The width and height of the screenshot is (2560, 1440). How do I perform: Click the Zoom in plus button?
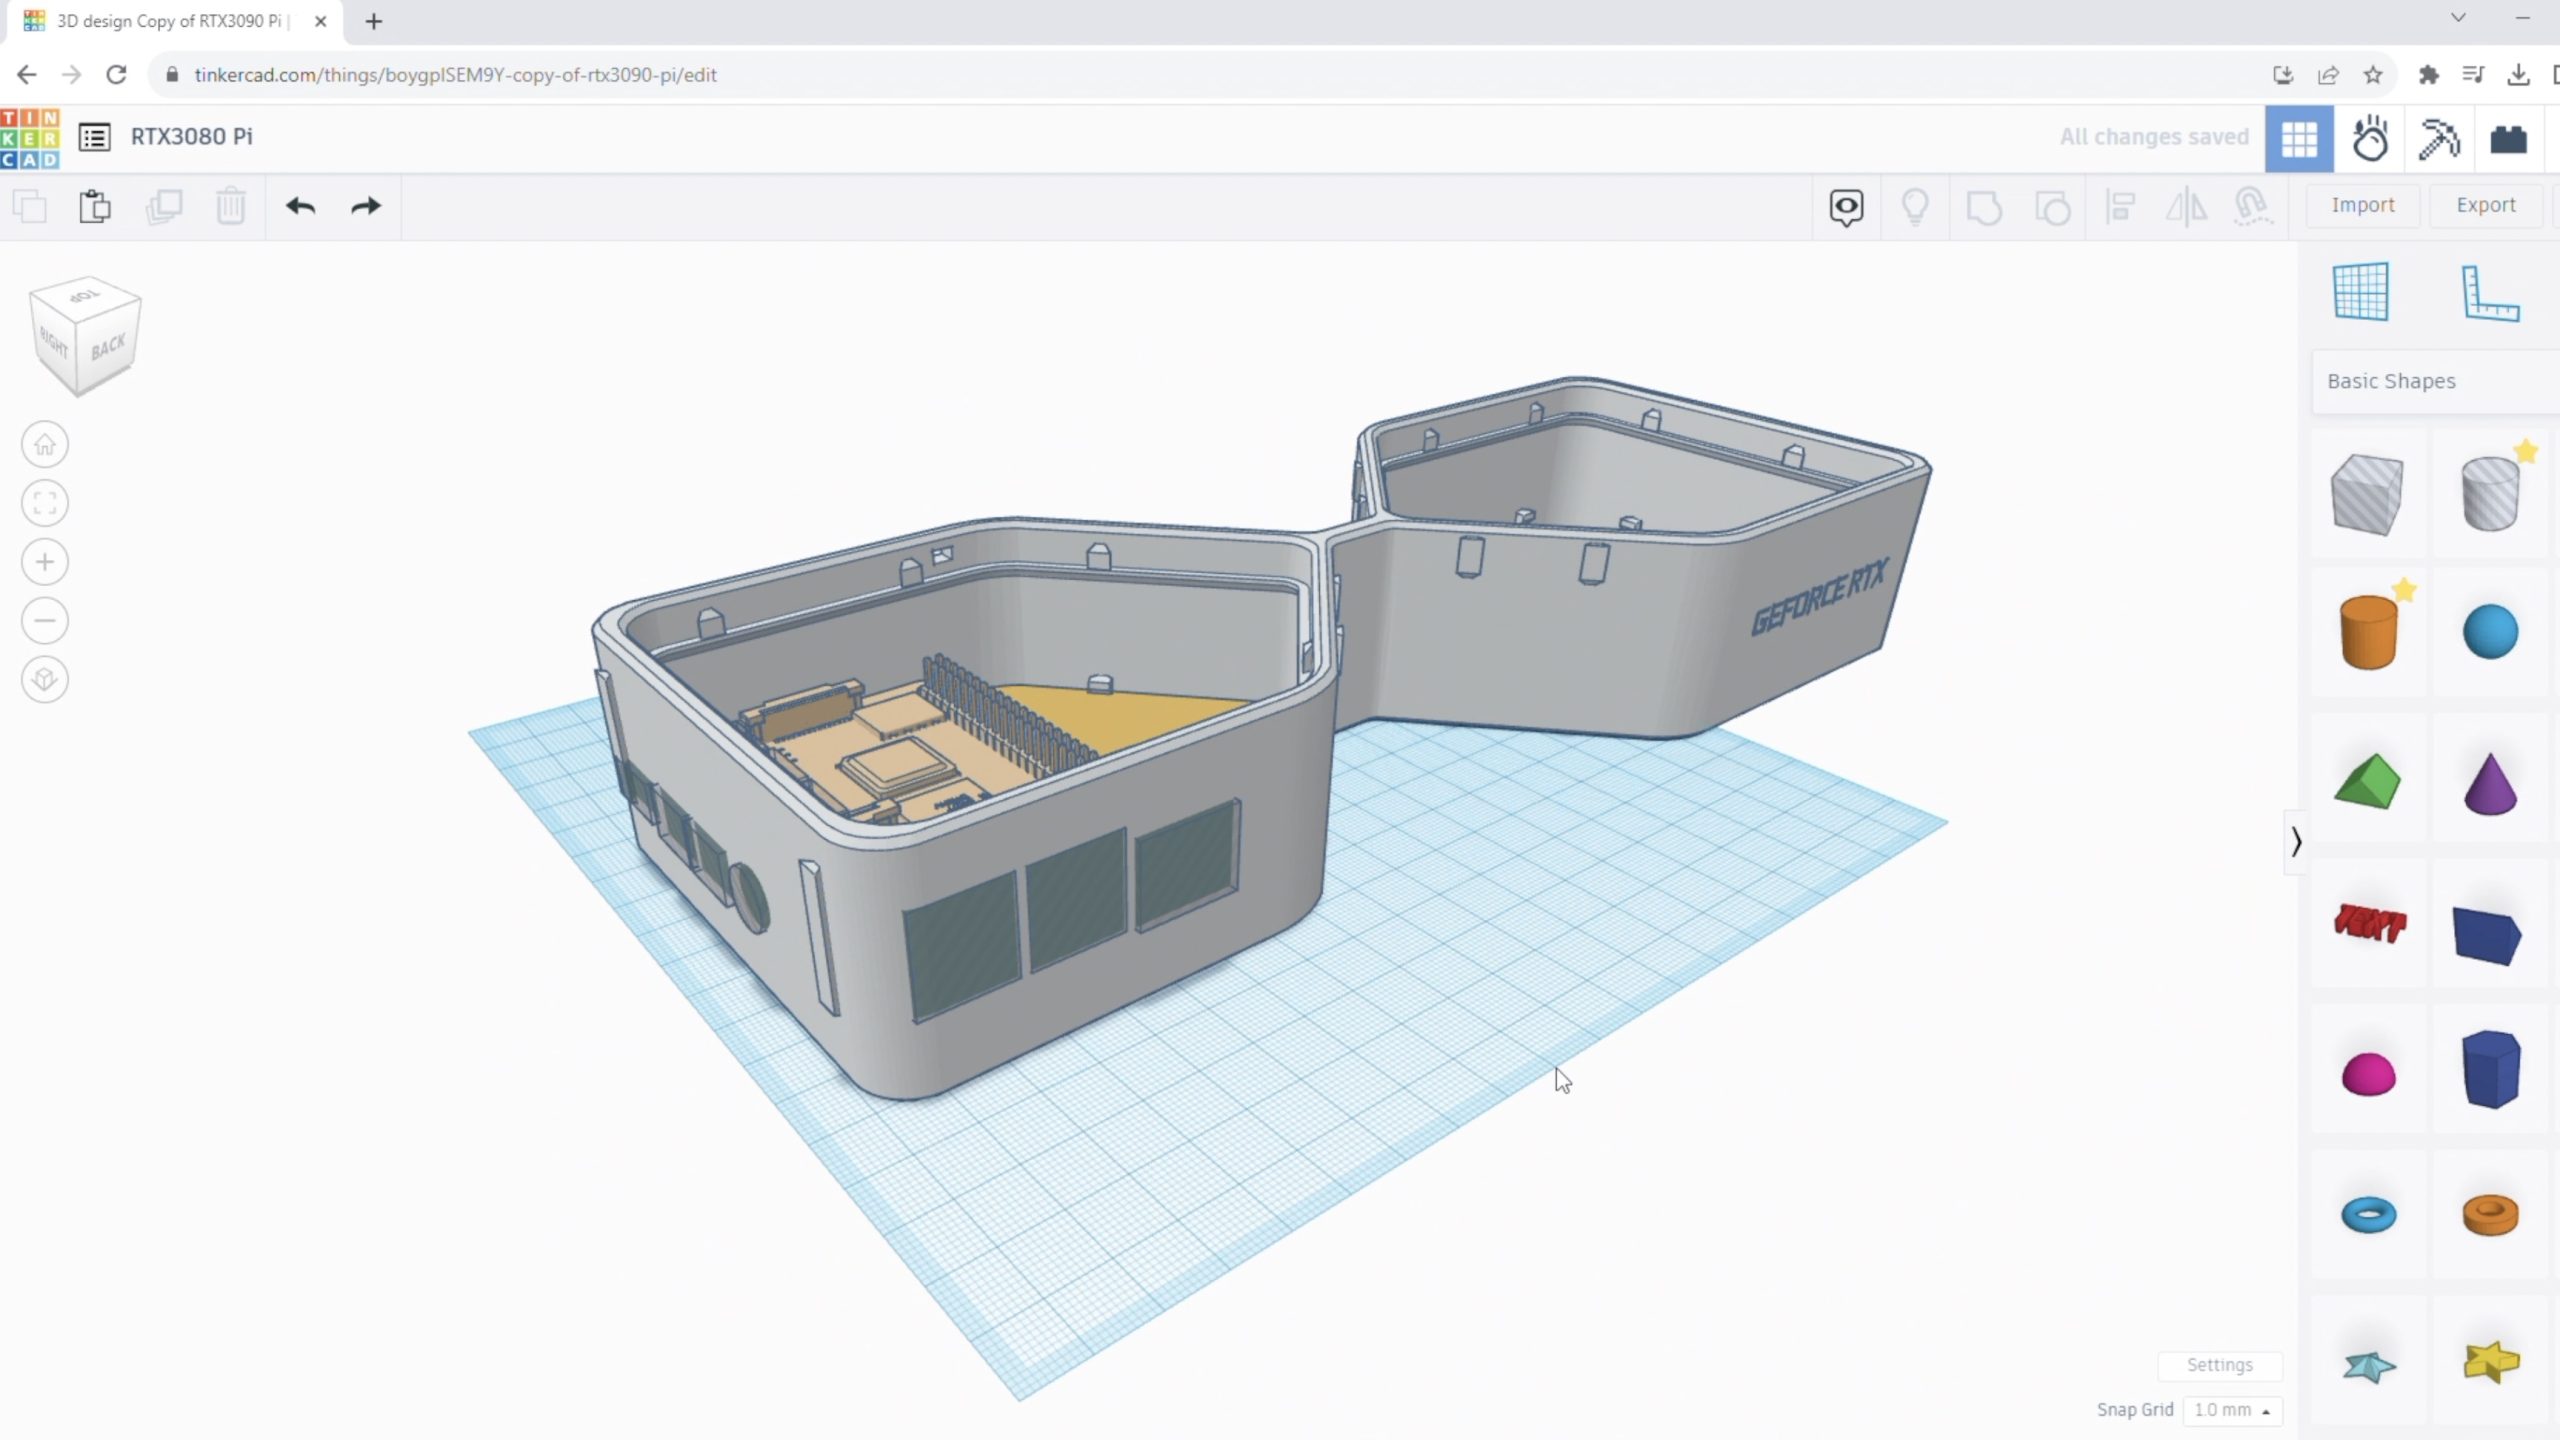click(x=45, y=562)
